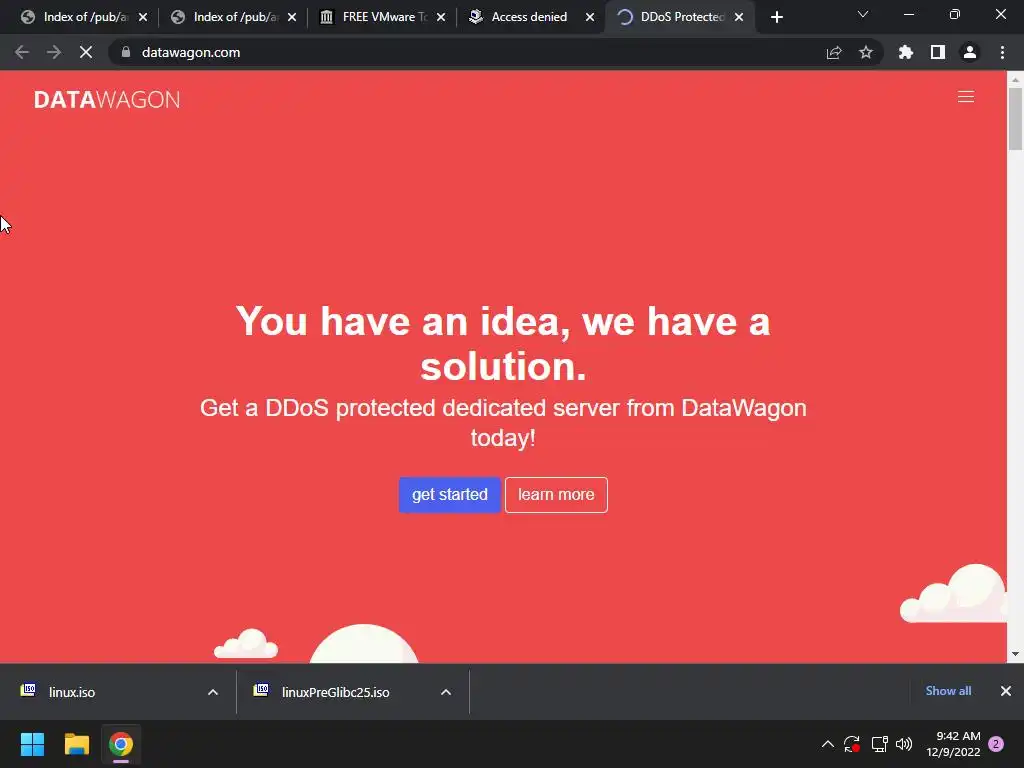The image size is (1024, 768).
Task: Open volume control tray icon
Action: click(x=904, y=744)
